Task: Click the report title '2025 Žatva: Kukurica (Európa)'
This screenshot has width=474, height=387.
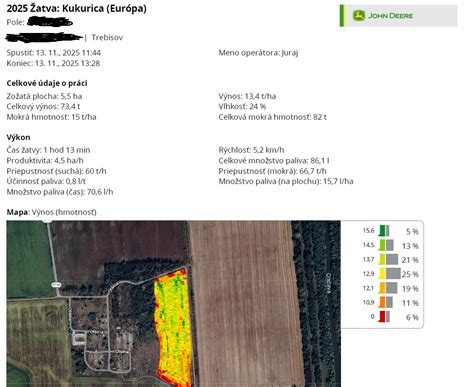Action: [77, 8]
